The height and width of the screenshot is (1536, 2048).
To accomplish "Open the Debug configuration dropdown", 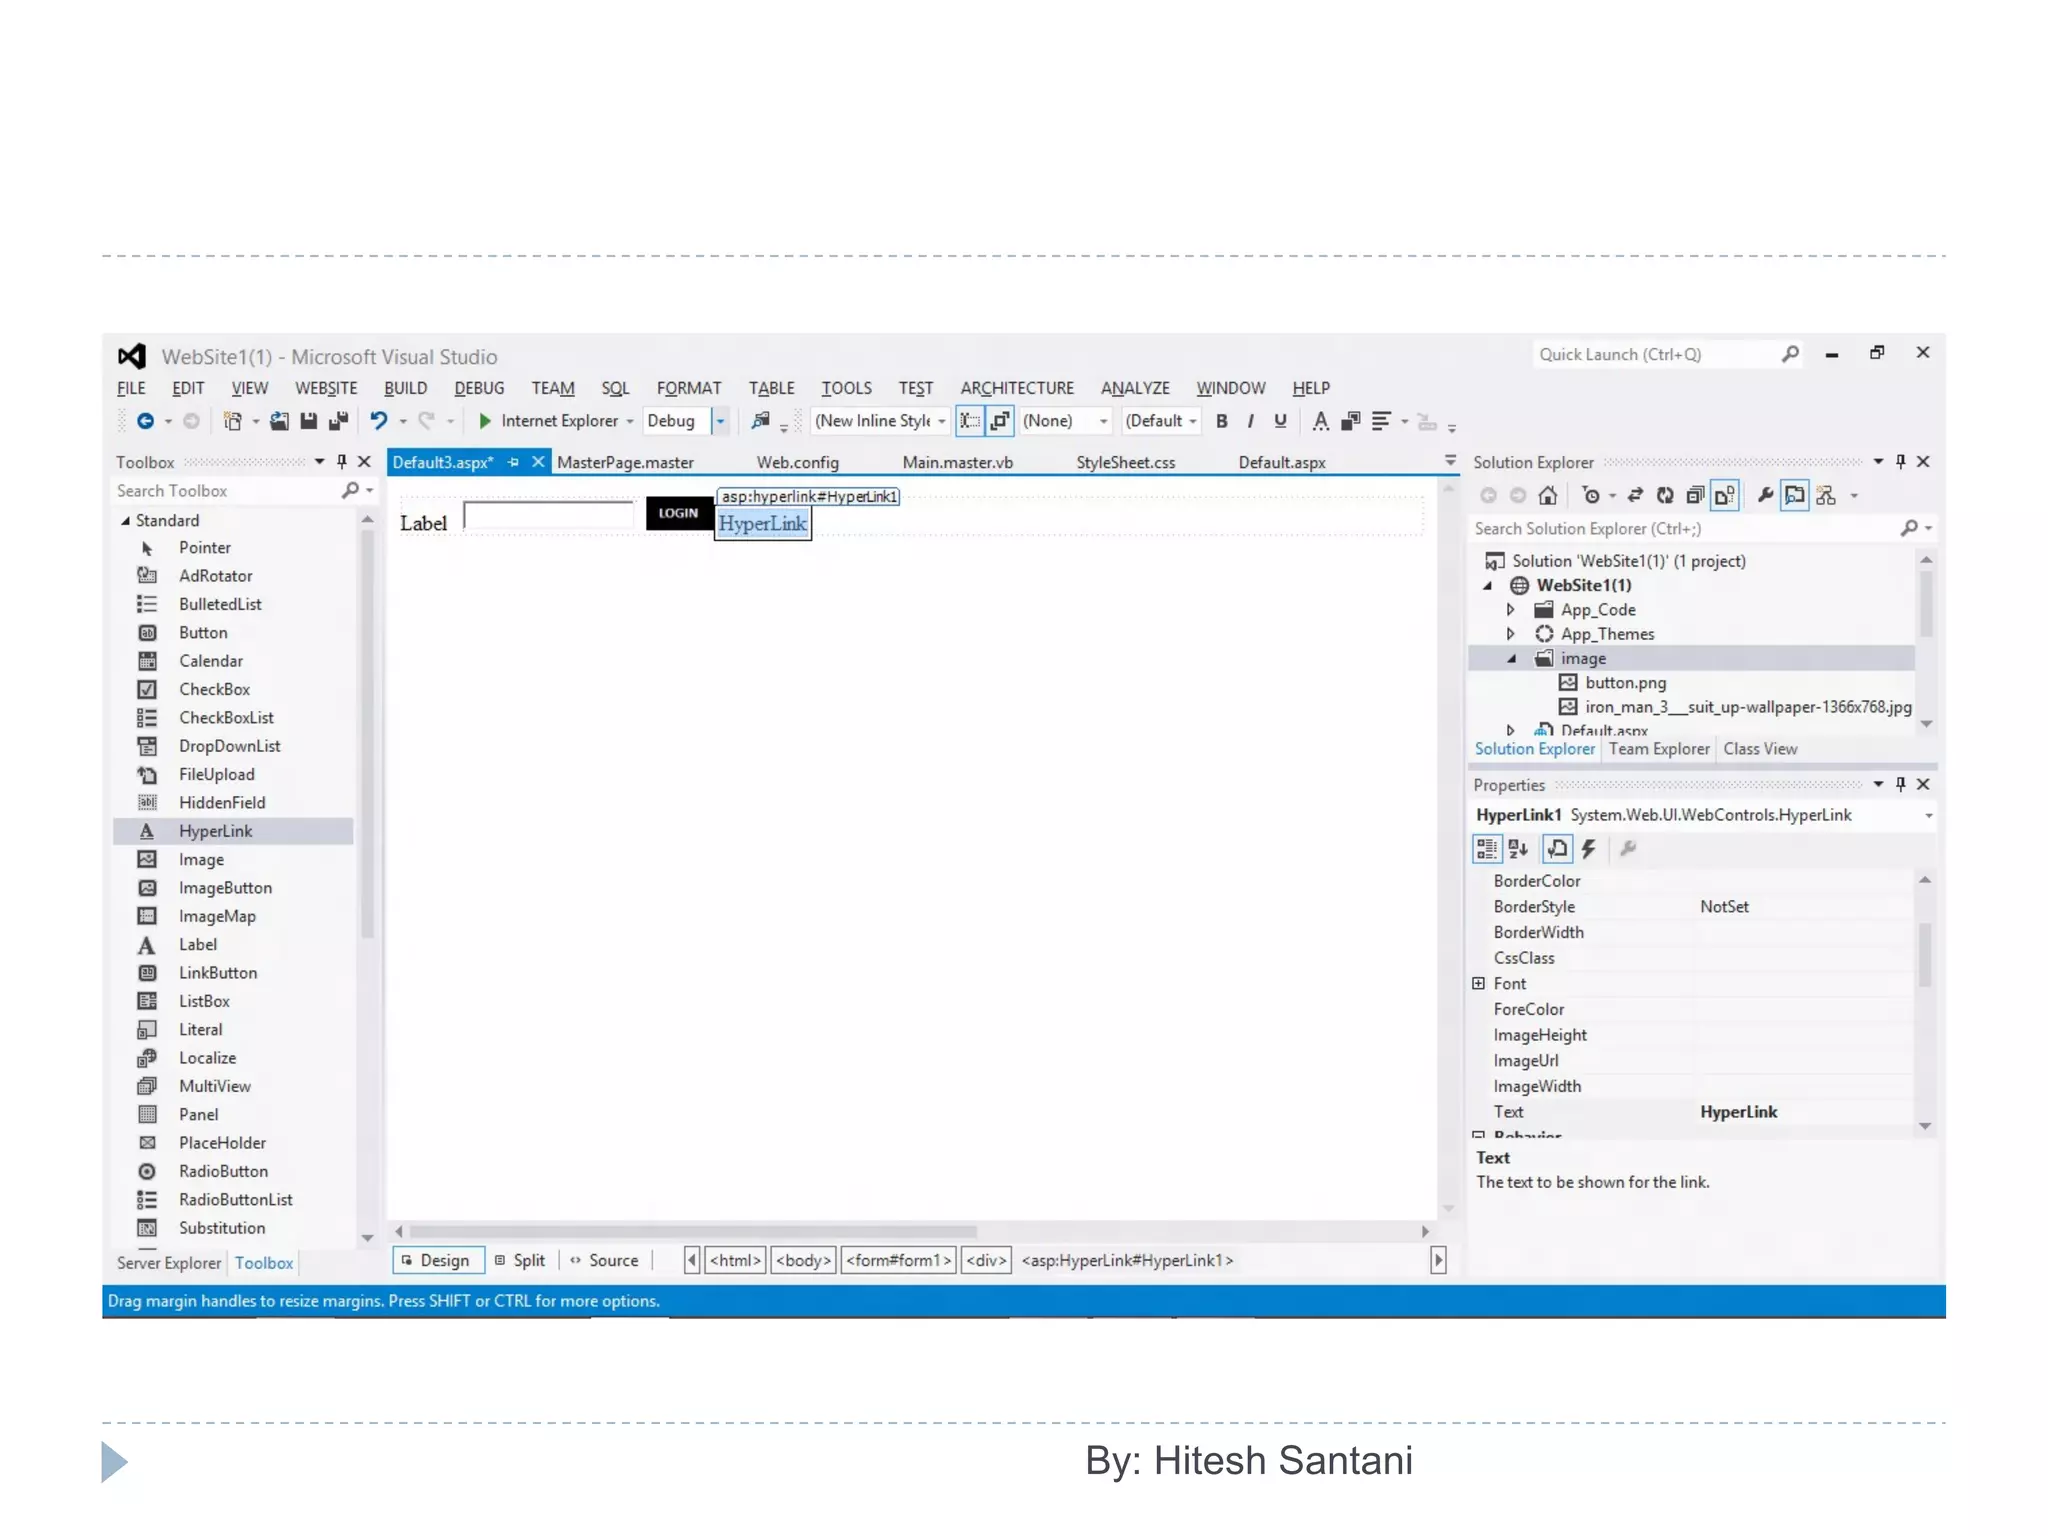I will (x=720, y=421).
